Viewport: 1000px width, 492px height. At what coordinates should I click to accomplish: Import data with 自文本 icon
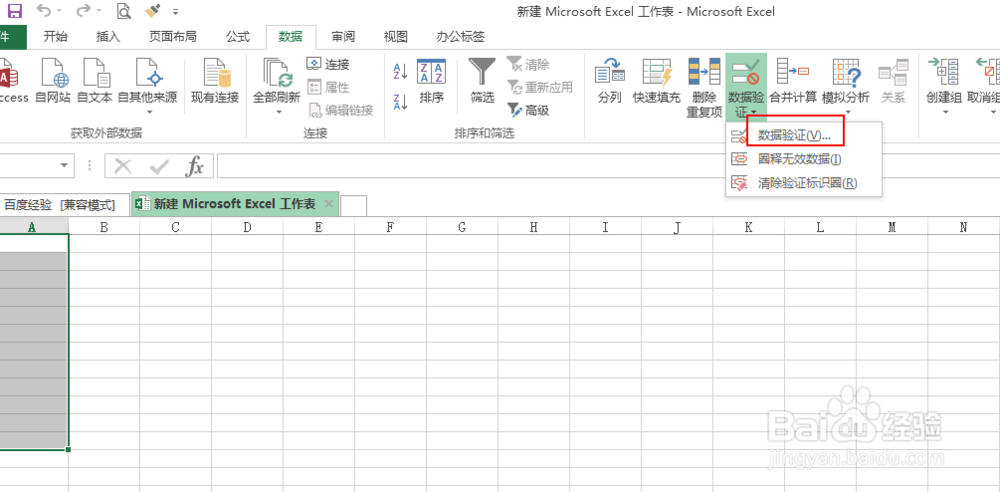tap(94, 81)
